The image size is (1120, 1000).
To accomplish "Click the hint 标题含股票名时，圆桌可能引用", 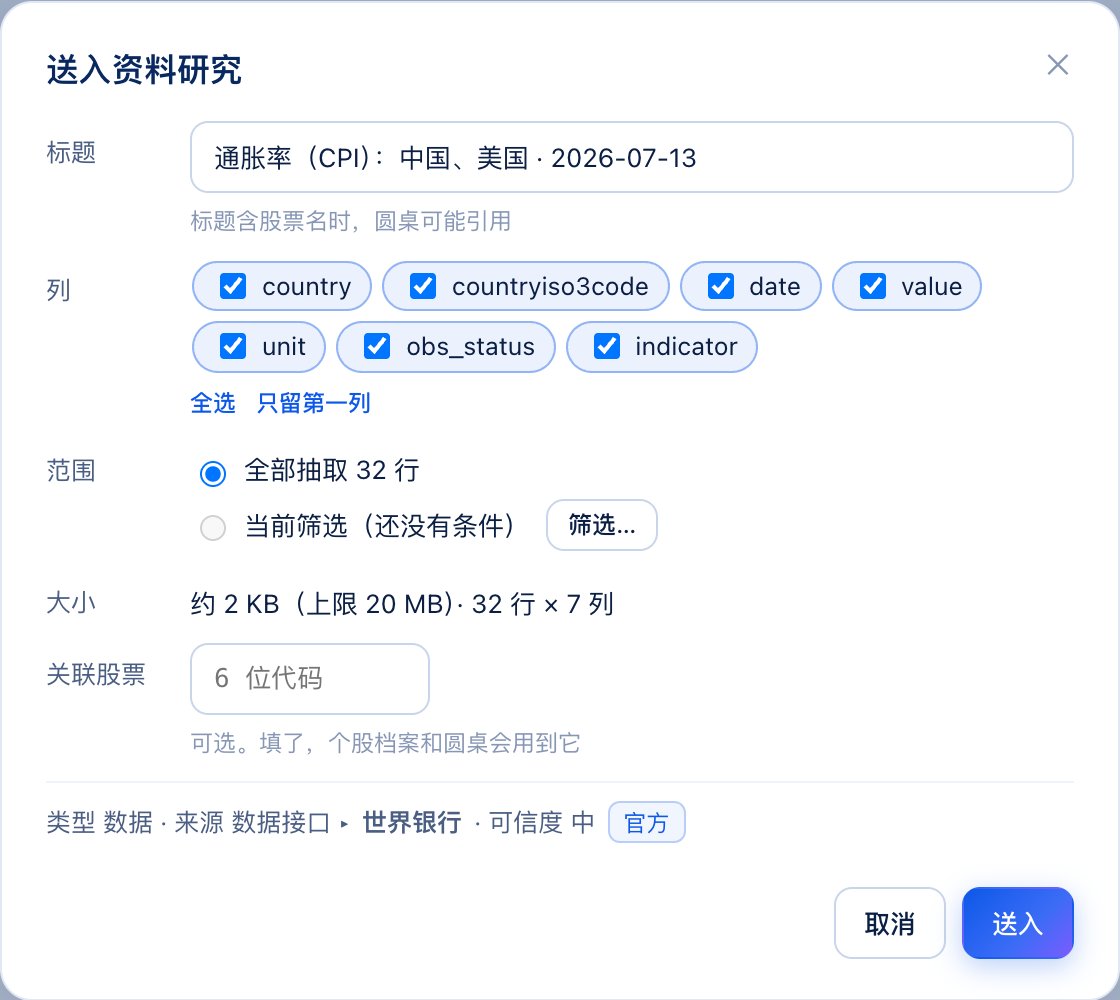I will click(x=351, y=221).
